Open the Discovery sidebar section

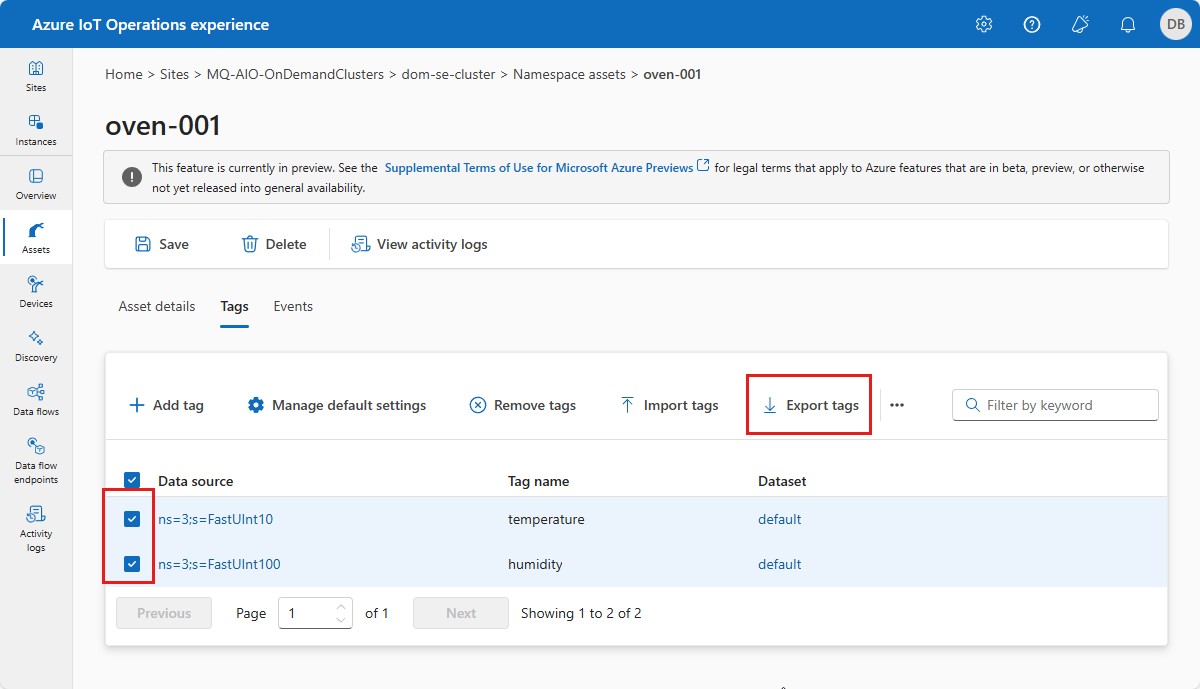[36, 346]
